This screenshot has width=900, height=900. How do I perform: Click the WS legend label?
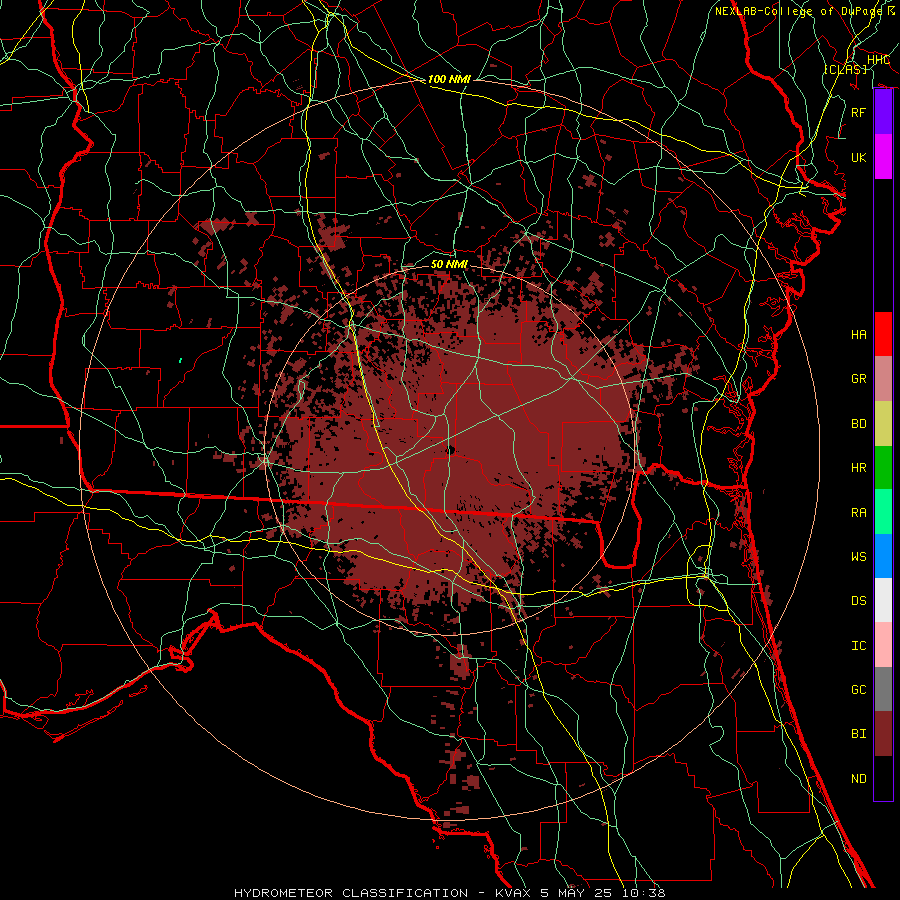(859, 557)
